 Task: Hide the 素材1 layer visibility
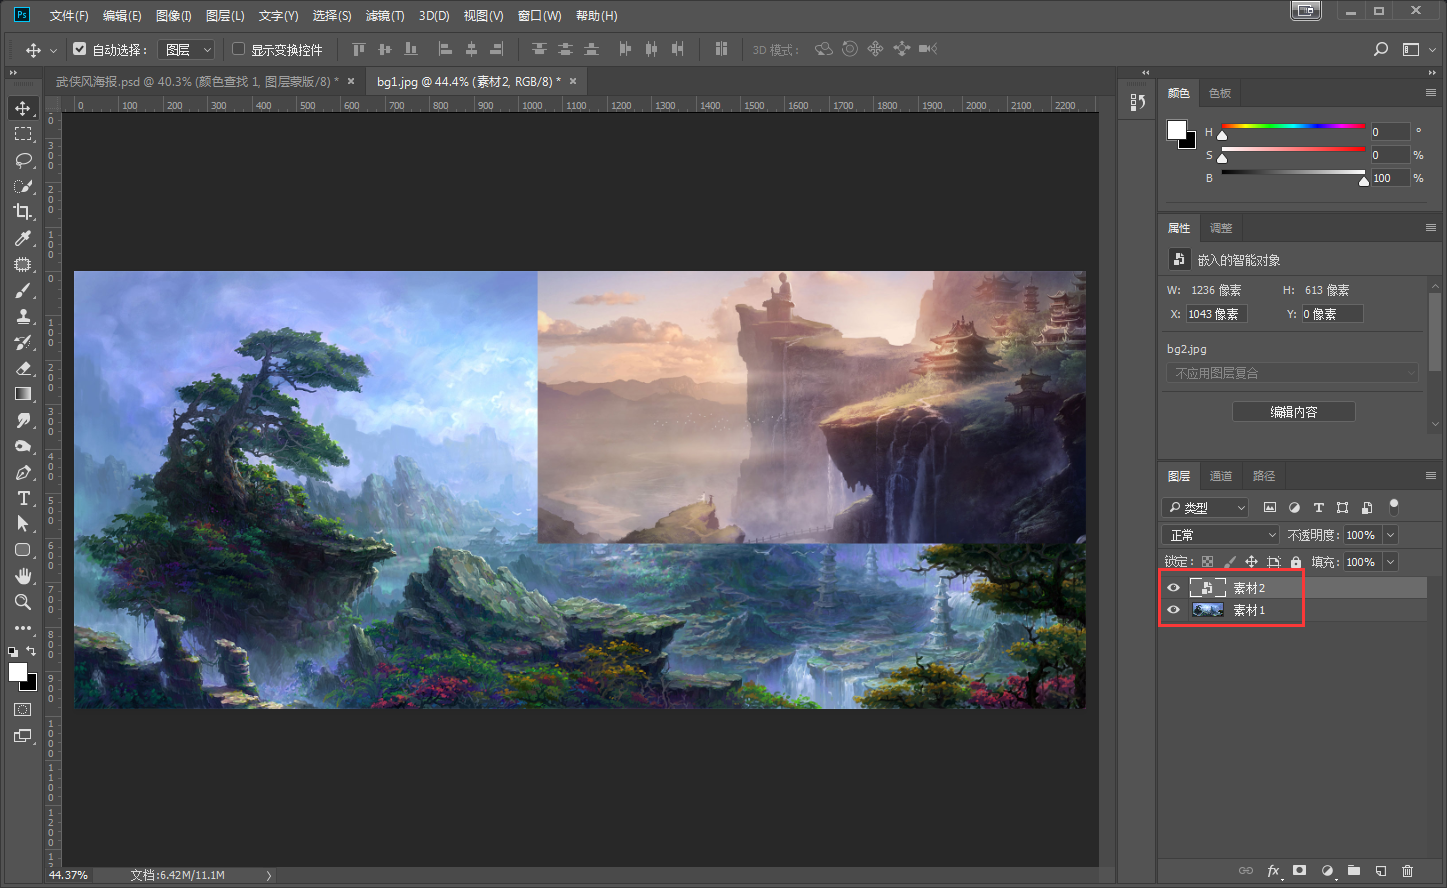coord(1174,610)
